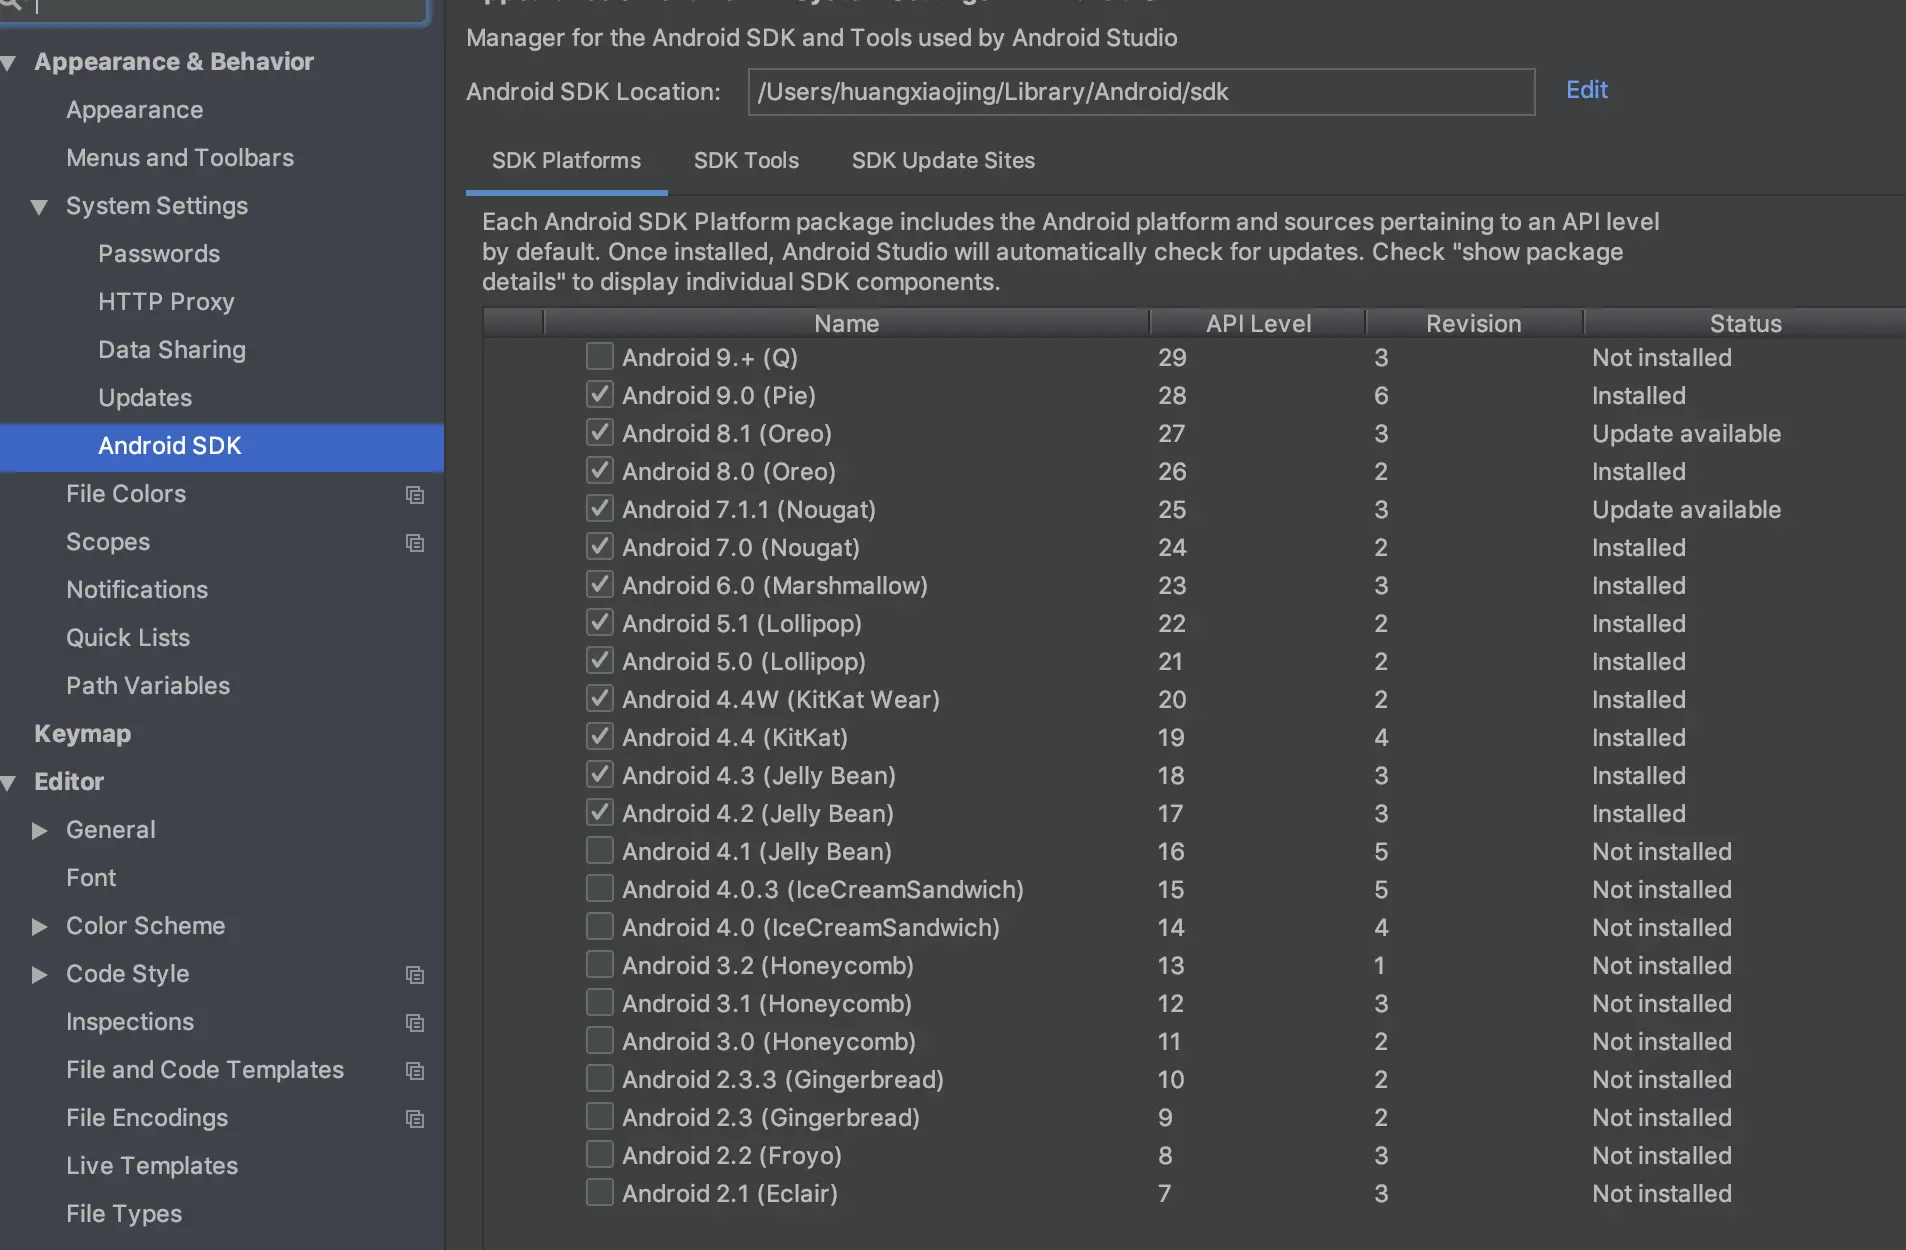Click the copy icon beside Code Style

(x=414, y=975)
